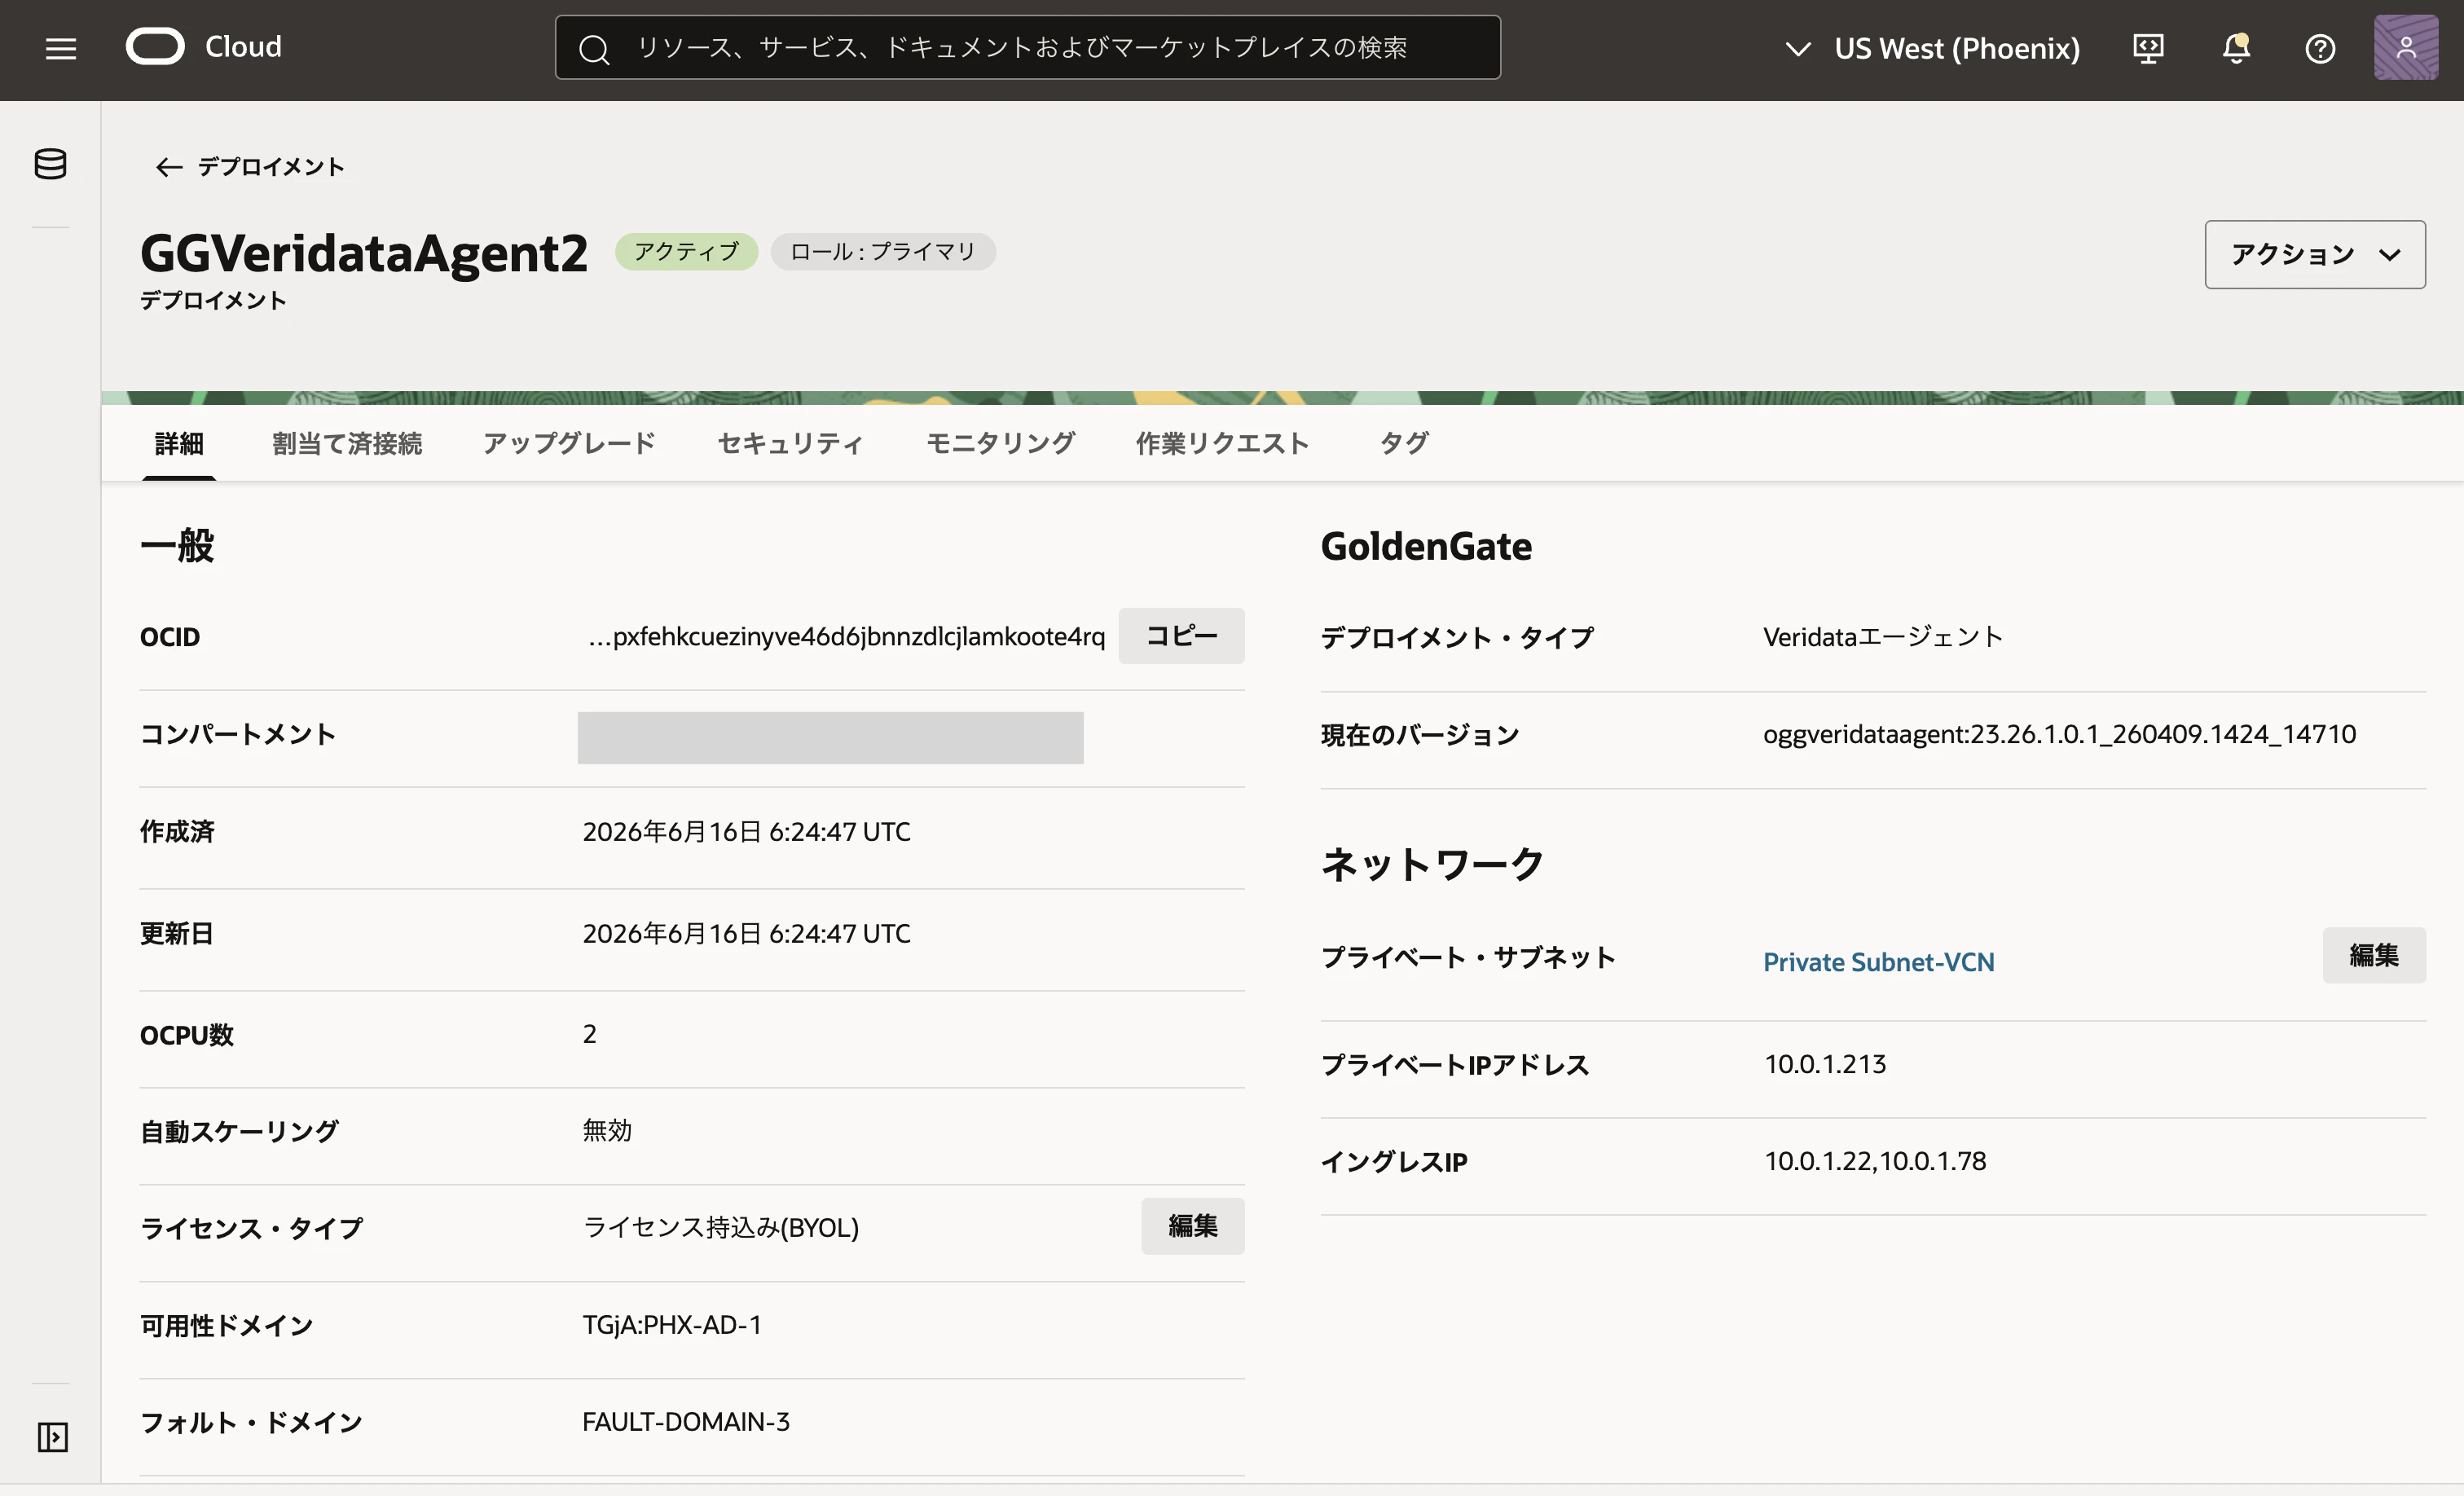Open the 作業リクエスト tab
This screenshot has height=1496, width=2464.
[x=1222, y=443]
